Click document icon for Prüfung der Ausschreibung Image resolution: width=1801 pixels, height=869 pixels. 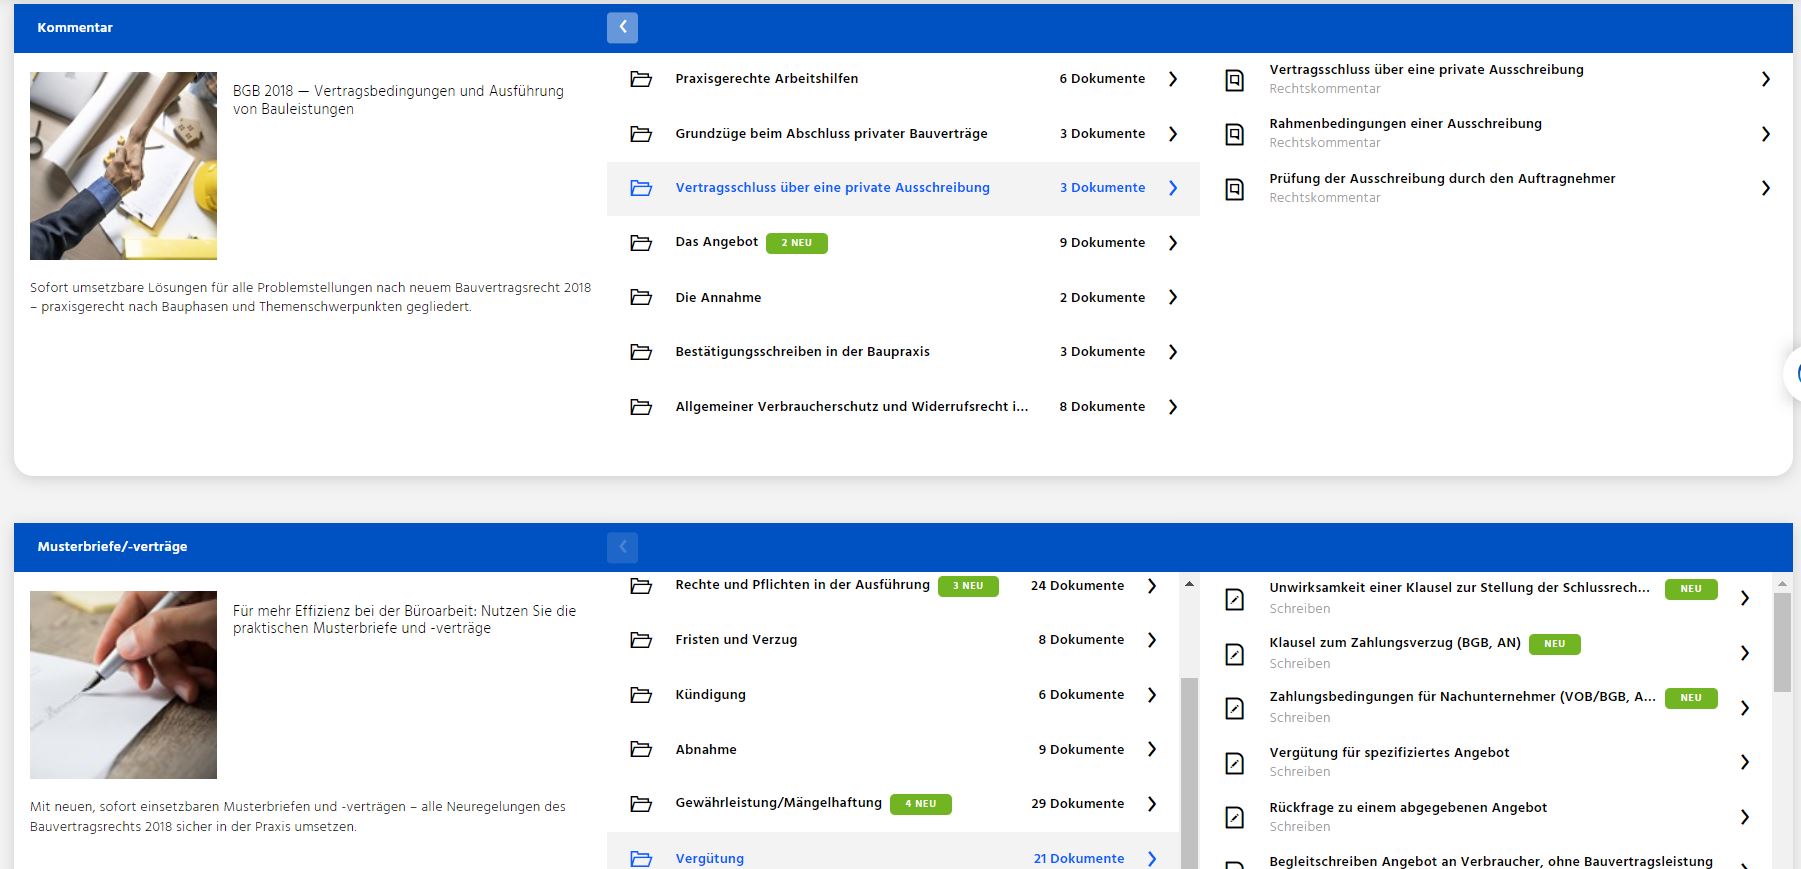pyautogui.click(x=1235, y=189)
